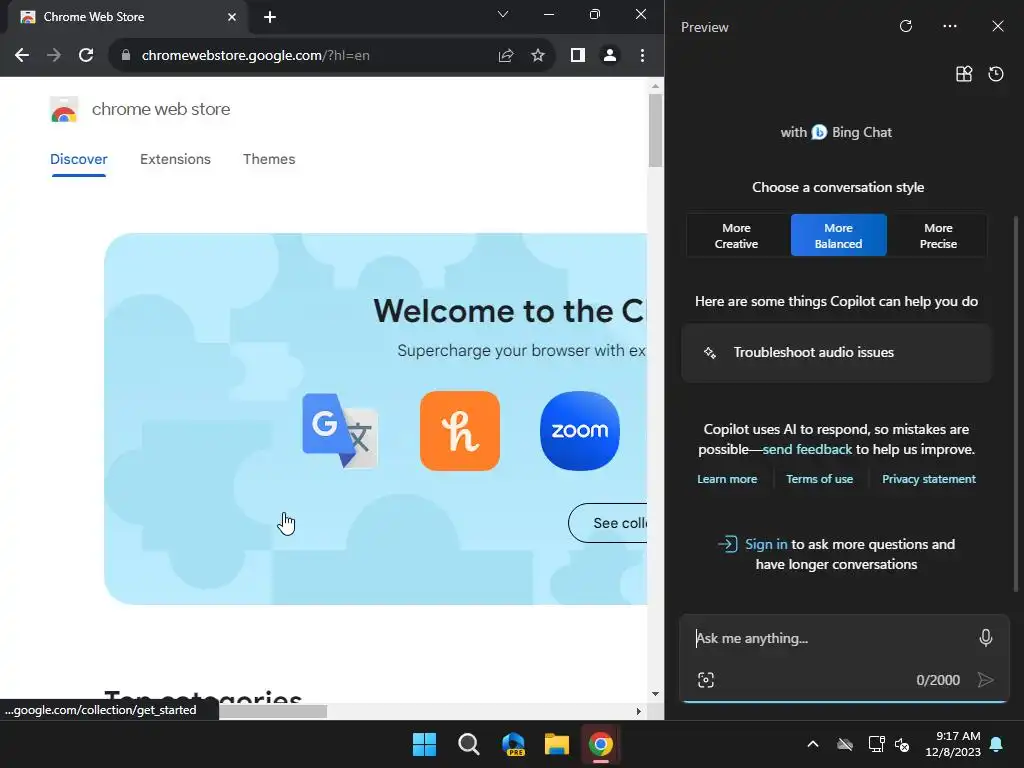Click the page's vertical scrollbar thumb
The width and height of the screenshot is (1024, 768).
coord(655,131)
